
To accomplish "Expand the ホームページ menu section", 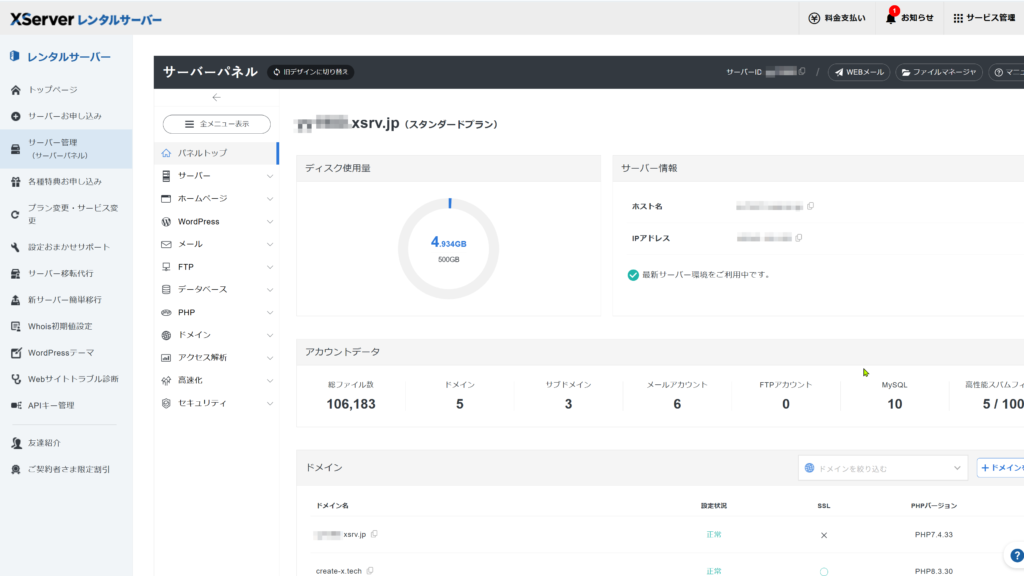I will tap(216, 199).
